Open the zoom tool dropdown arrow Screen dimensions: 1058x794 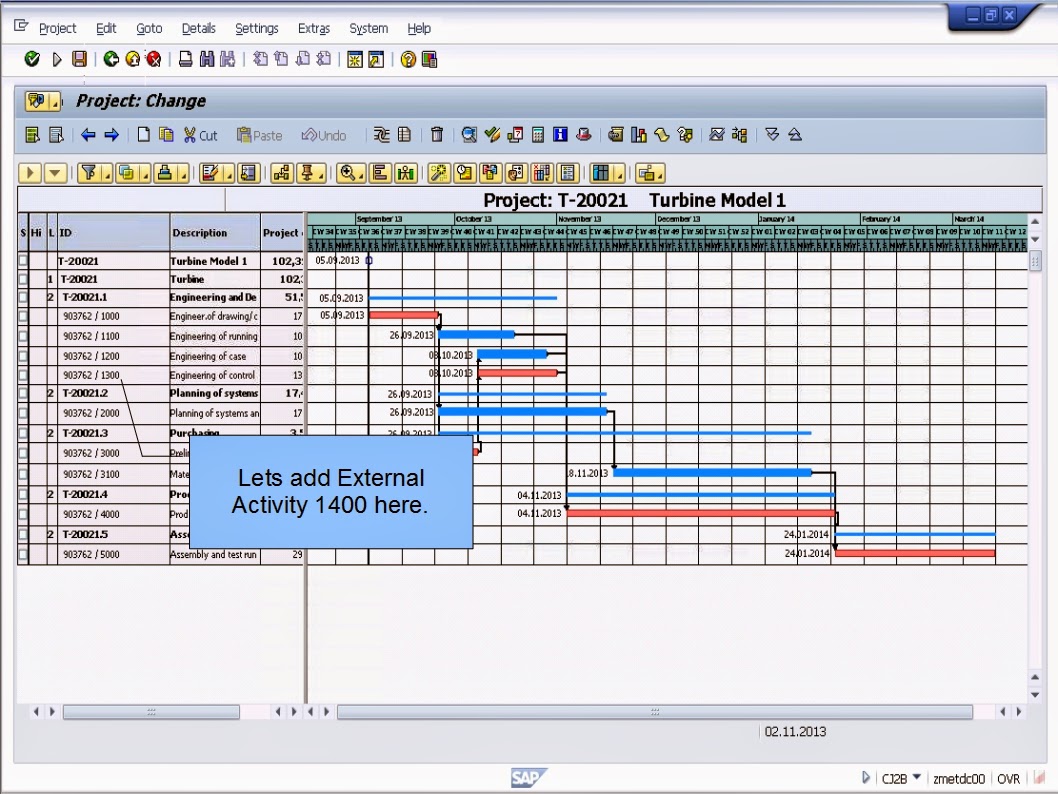pyautogui.click(x=360, y=177)
